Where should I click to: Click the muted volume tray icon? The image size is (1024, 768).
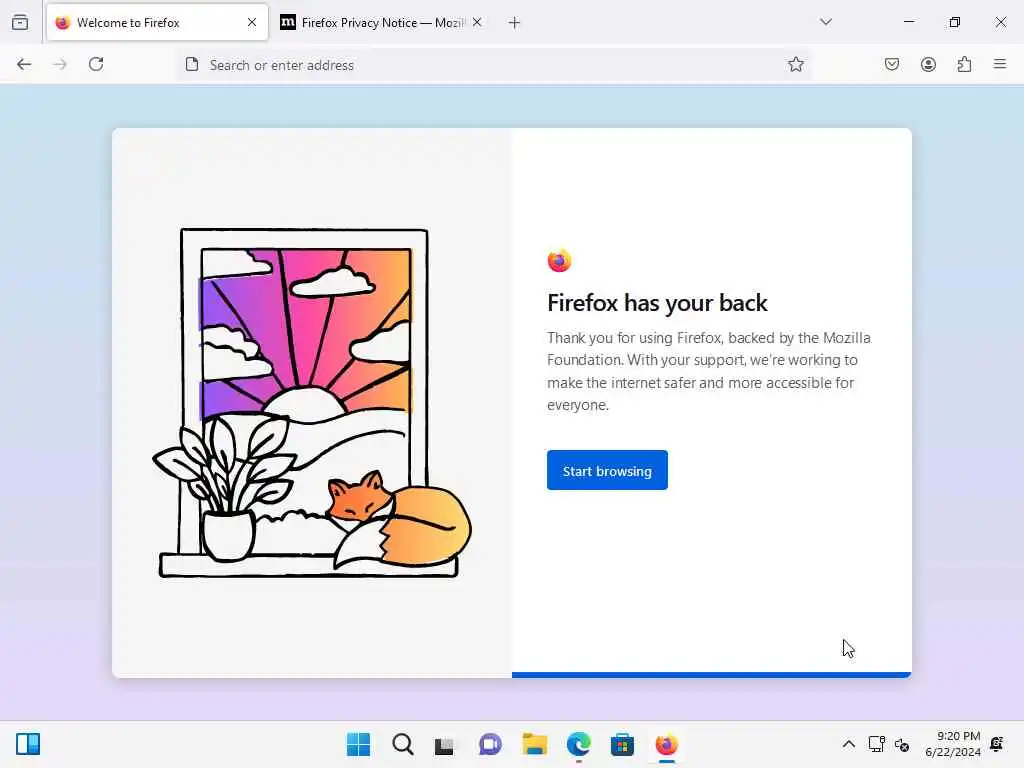[x=902, y=744]
